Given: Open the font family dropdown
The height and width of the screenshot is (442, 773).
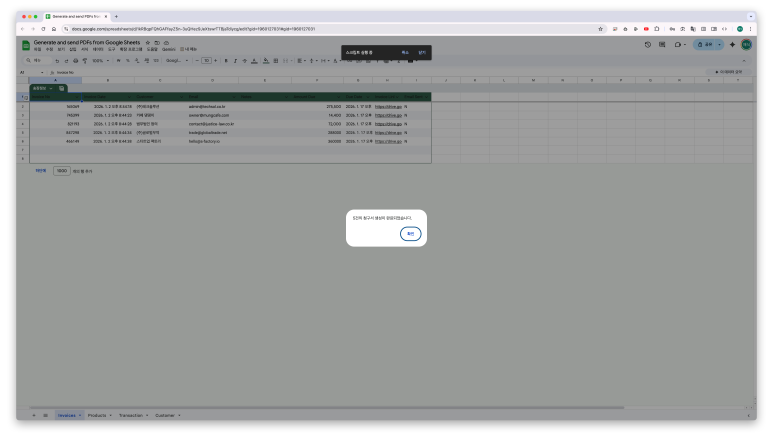Looking at the screenshot, I should click(x=174, y=61).
